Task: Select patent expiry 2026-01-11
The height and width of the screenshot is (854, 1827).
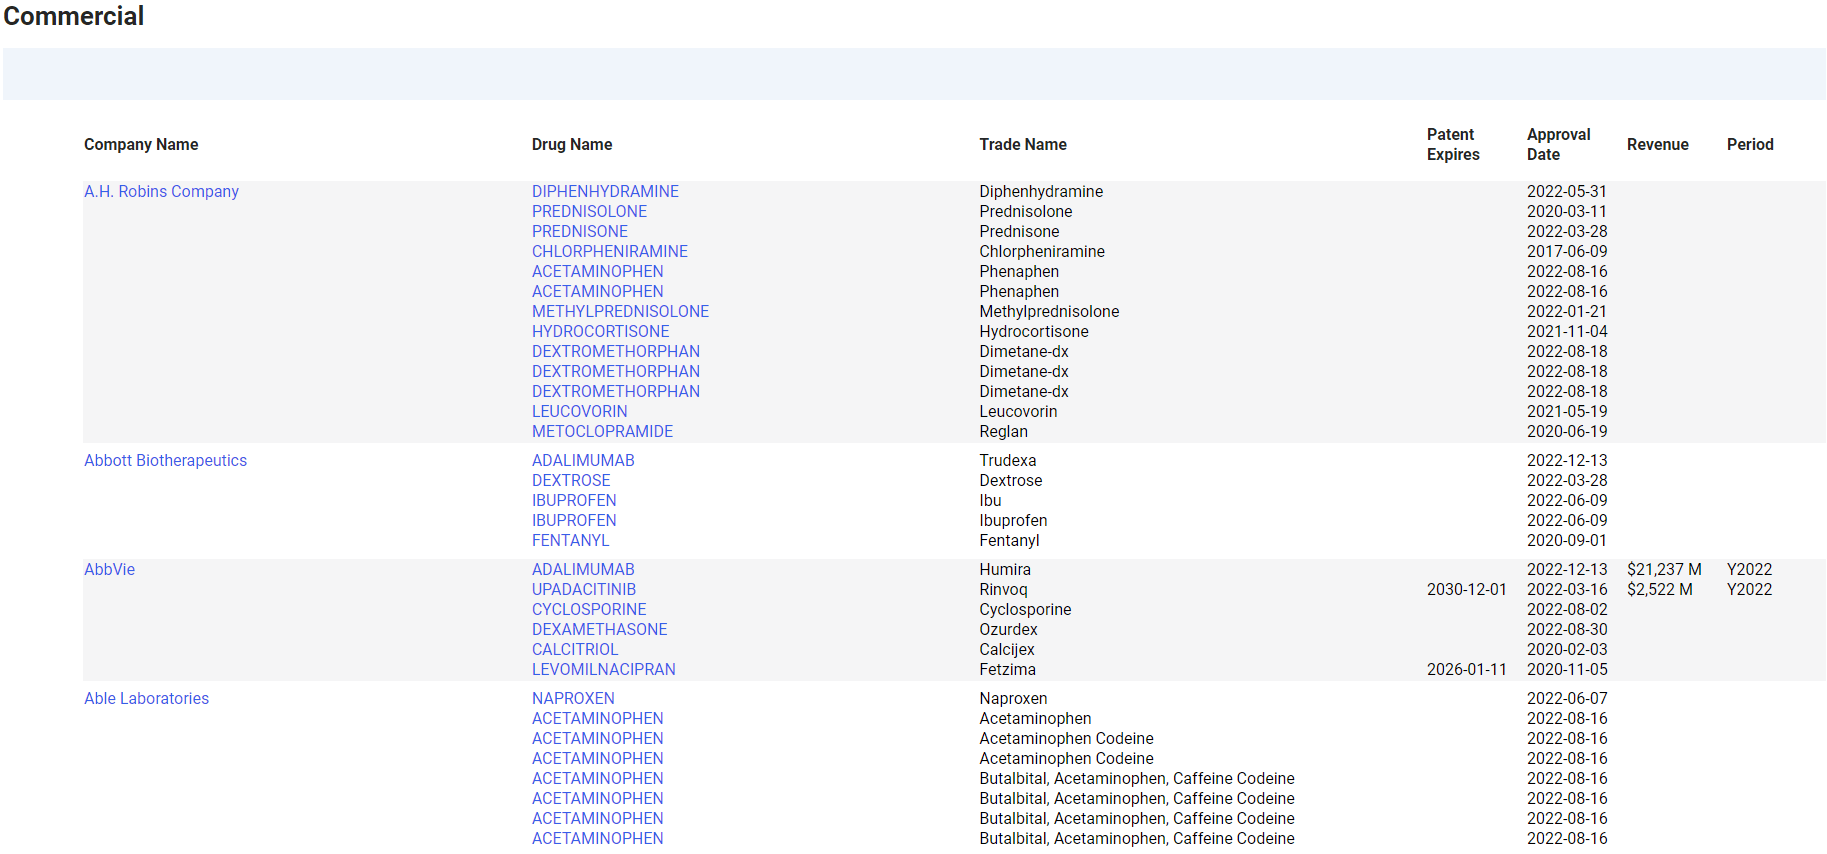Action: point(1466,669)
